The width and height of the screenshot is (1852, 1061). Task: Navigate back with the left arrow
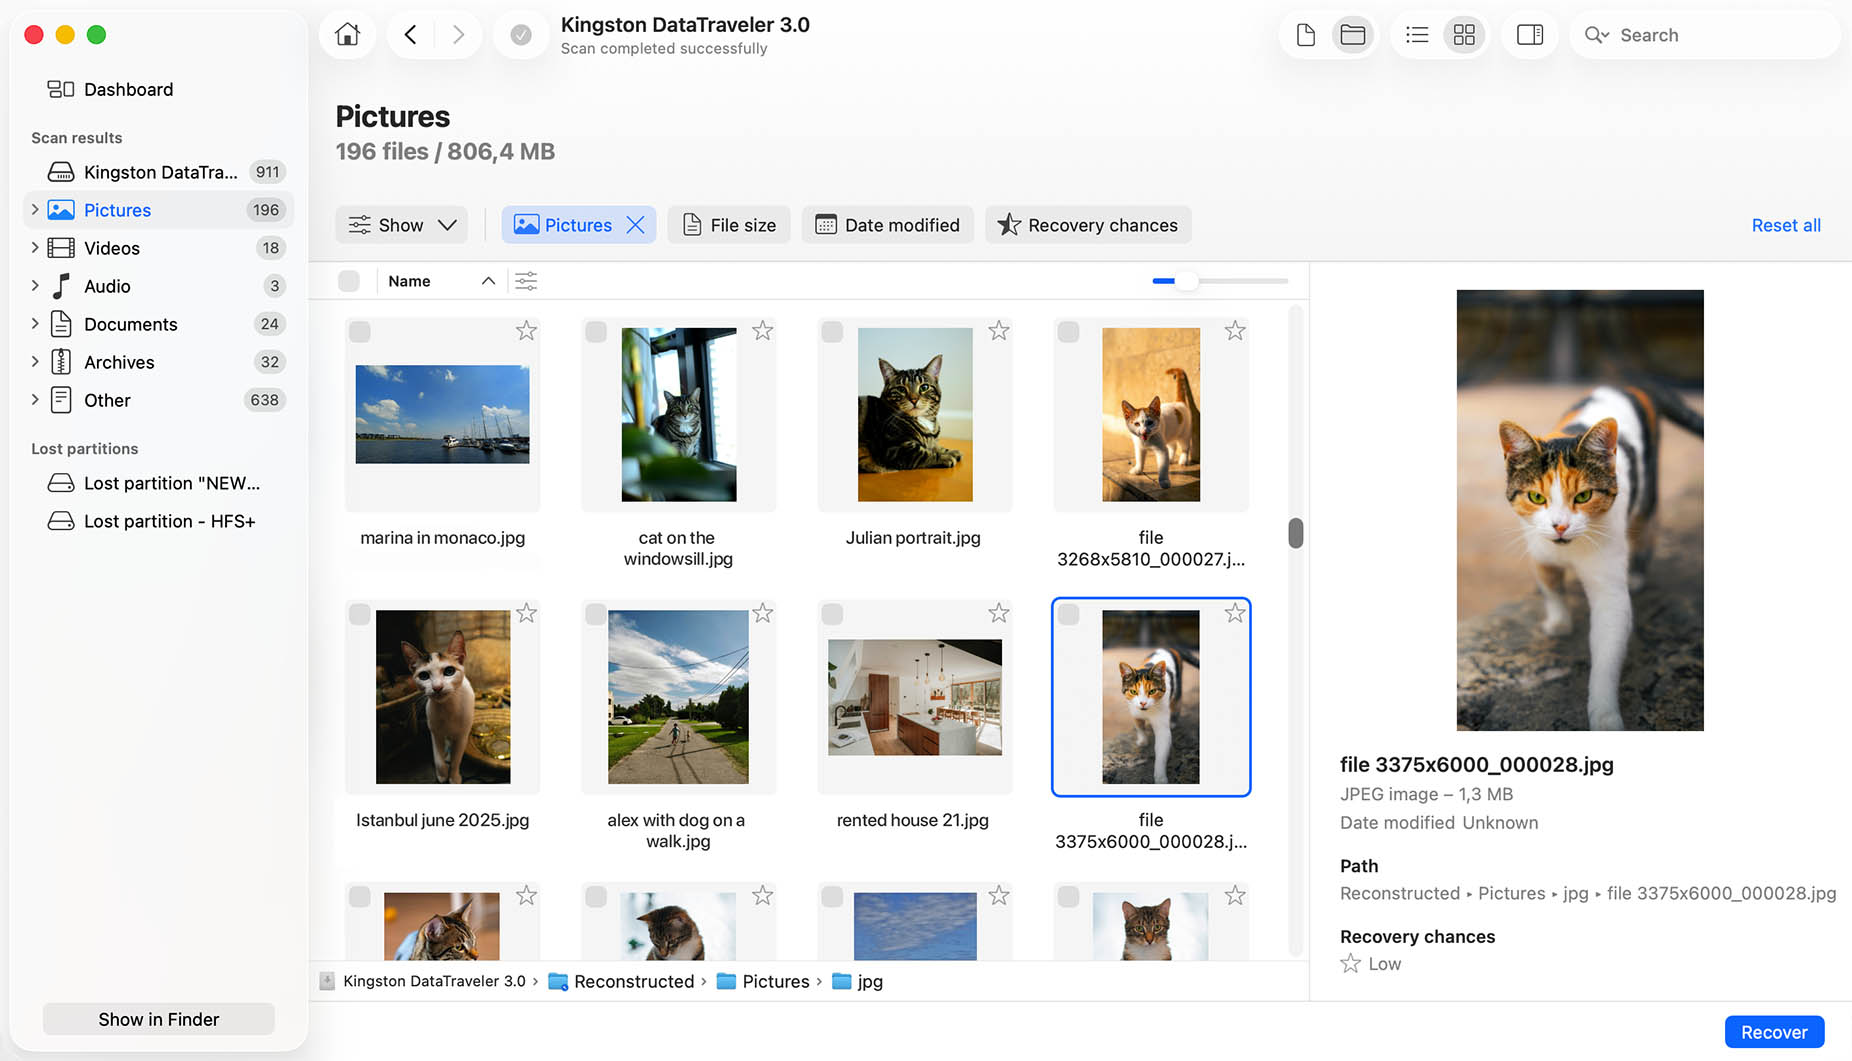click(410, 35)
